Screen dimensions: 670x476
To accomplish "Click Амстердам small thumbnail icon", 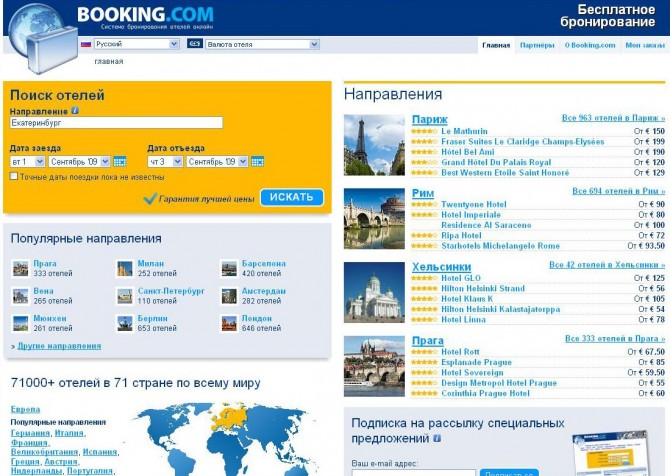I will (x=229, y=296).
